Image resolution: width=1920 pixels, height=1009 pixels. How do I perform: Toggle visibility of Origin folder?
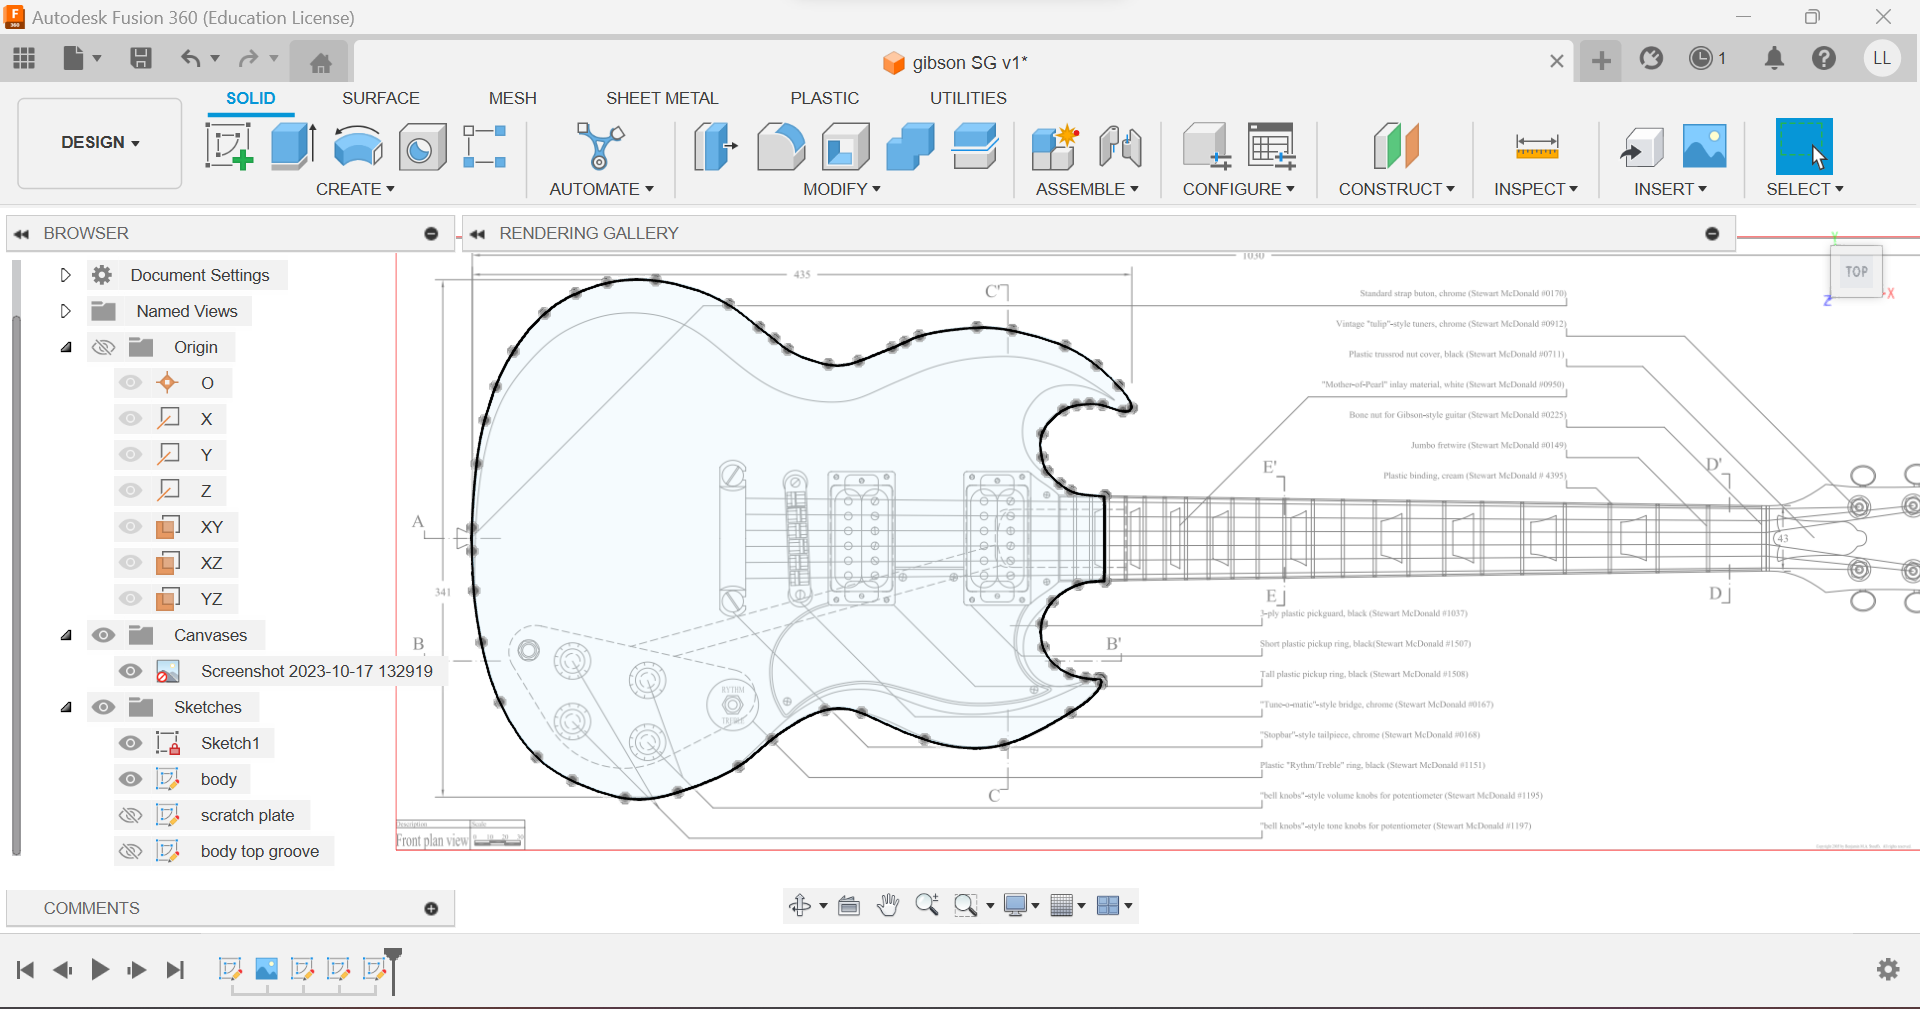[x=104, y=347]
